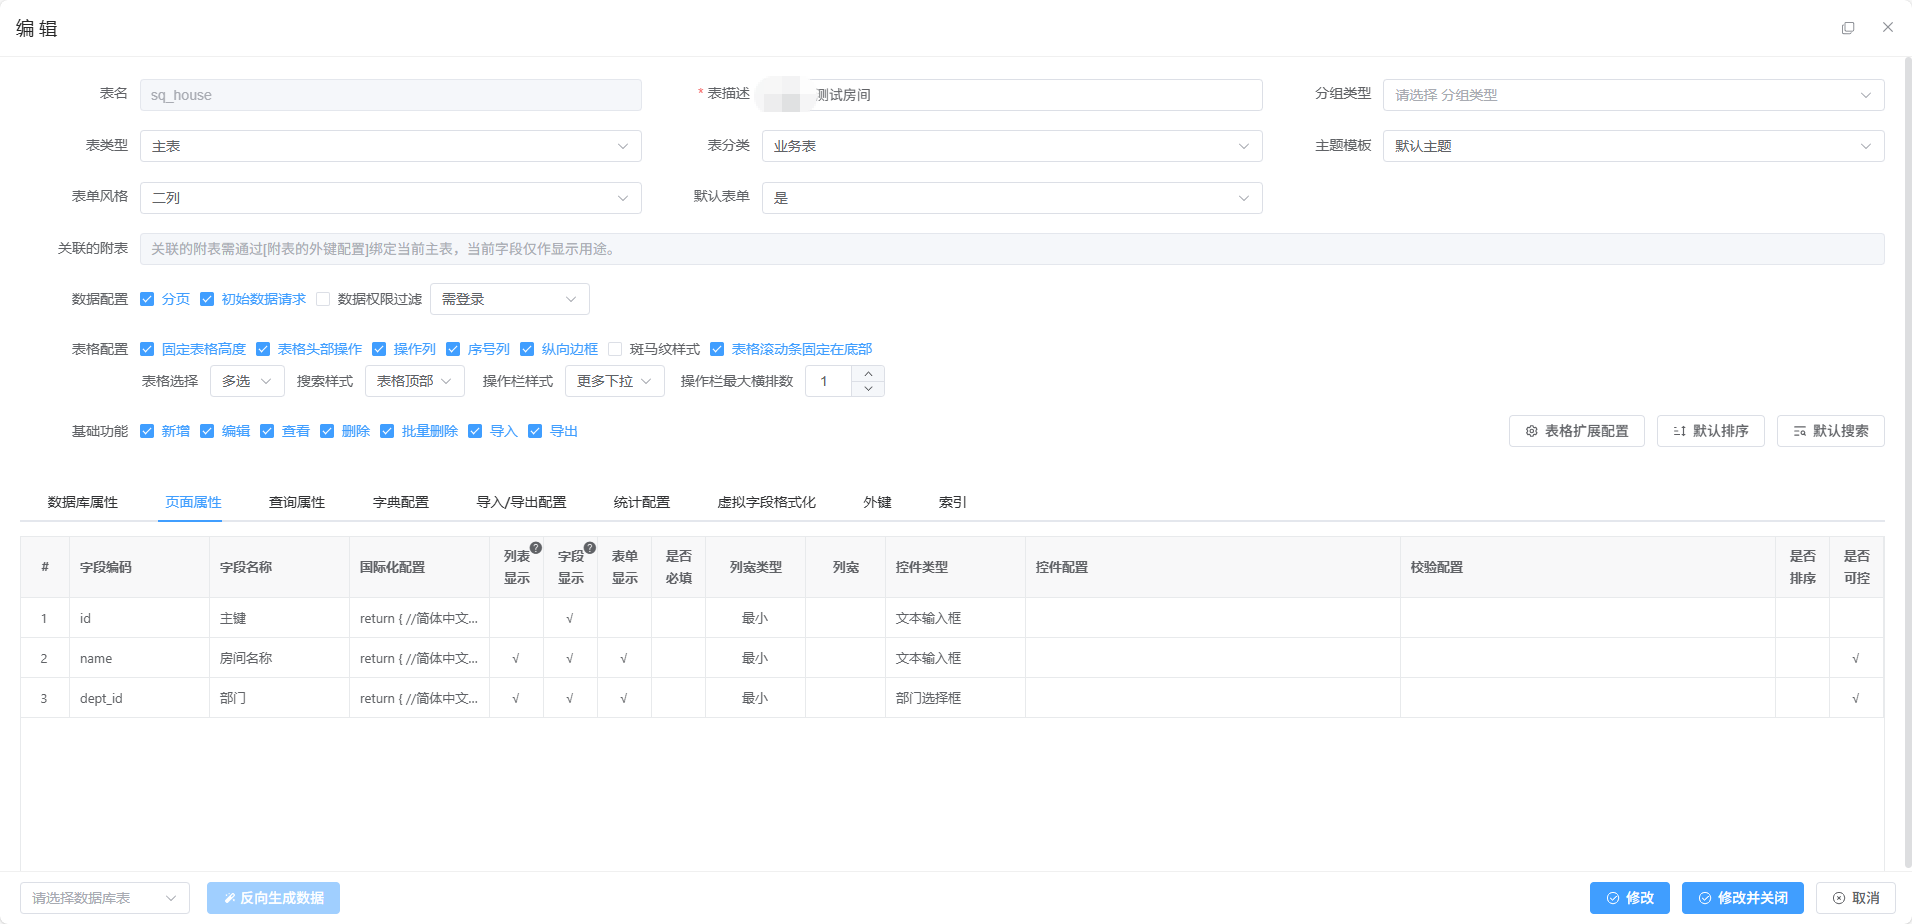Image resolution: width=1912 pixels, height=924 pixels.
Task: Click the 列表显示 checkmark in name row
Action: coord(516,658)
